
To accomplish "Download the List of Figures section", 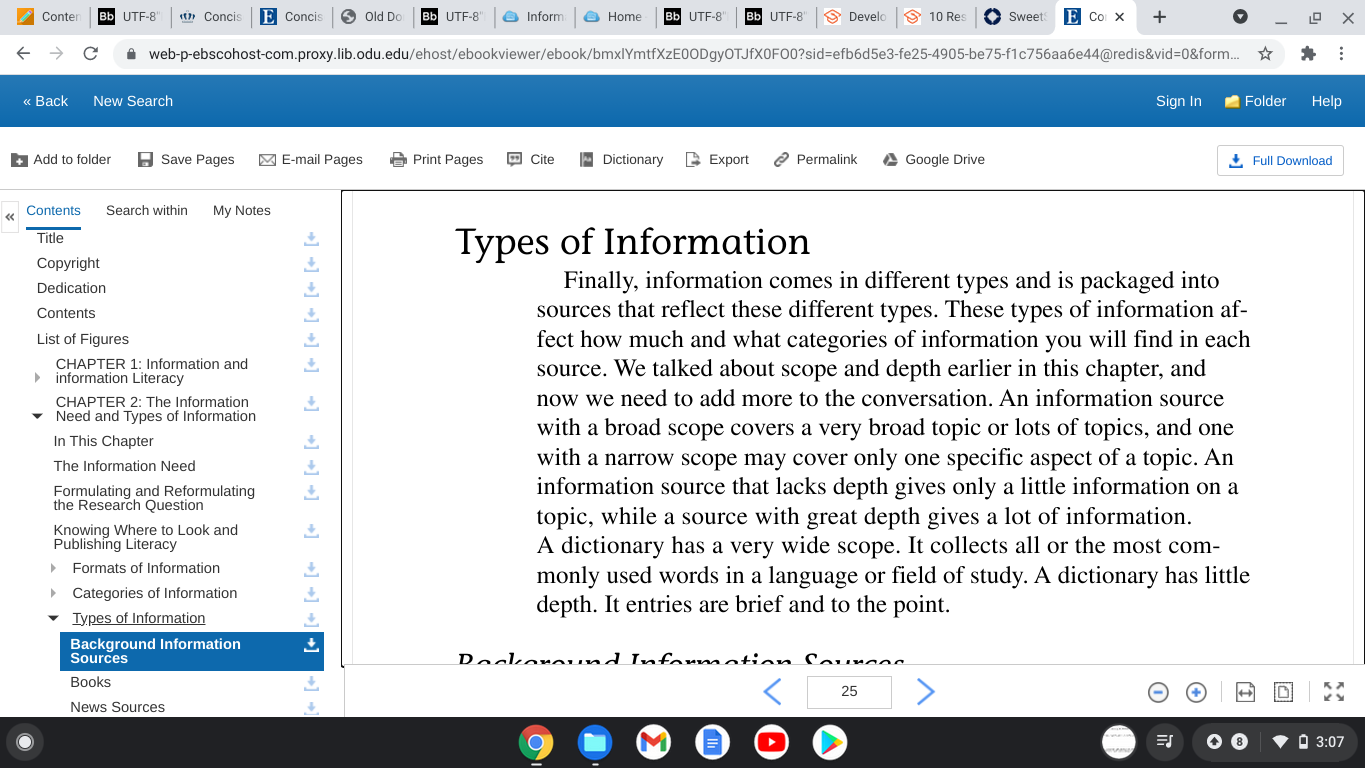I will [x=311, y=339].
